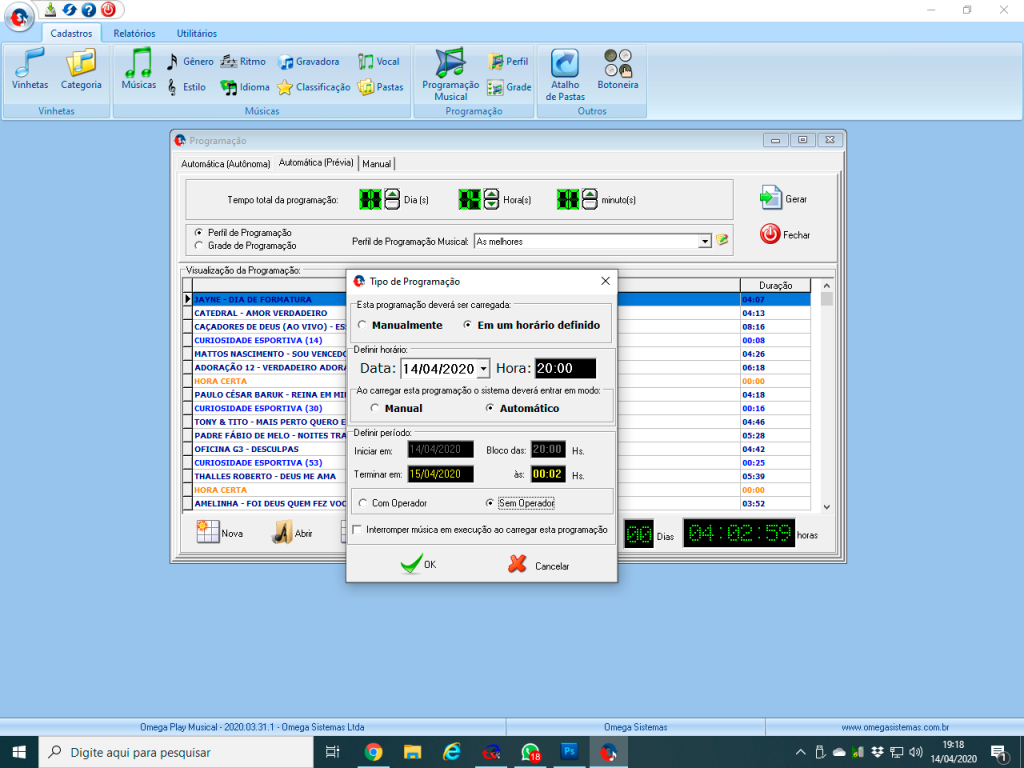Open the Gravadora icon

[285, 62]
